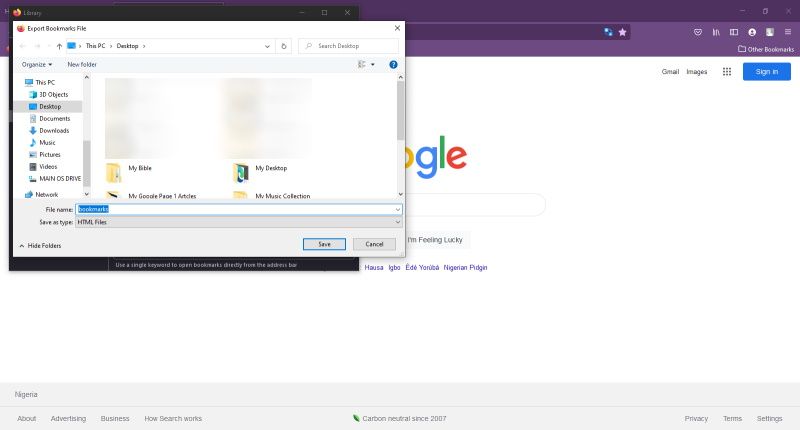Switch Google language to Igbo

click(394, 267)
